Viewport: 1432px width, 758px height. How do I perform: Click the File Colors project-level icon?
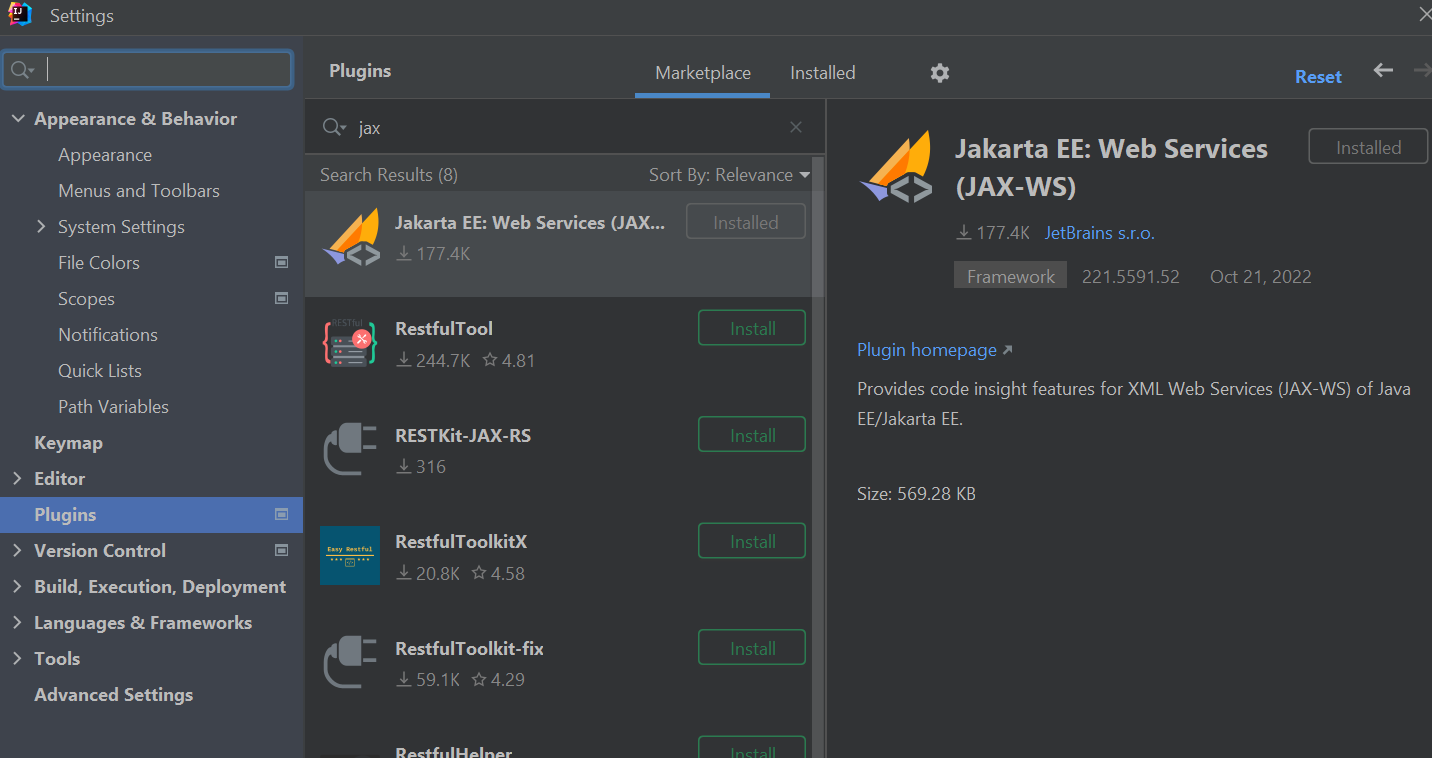click(x=281, y=263)
